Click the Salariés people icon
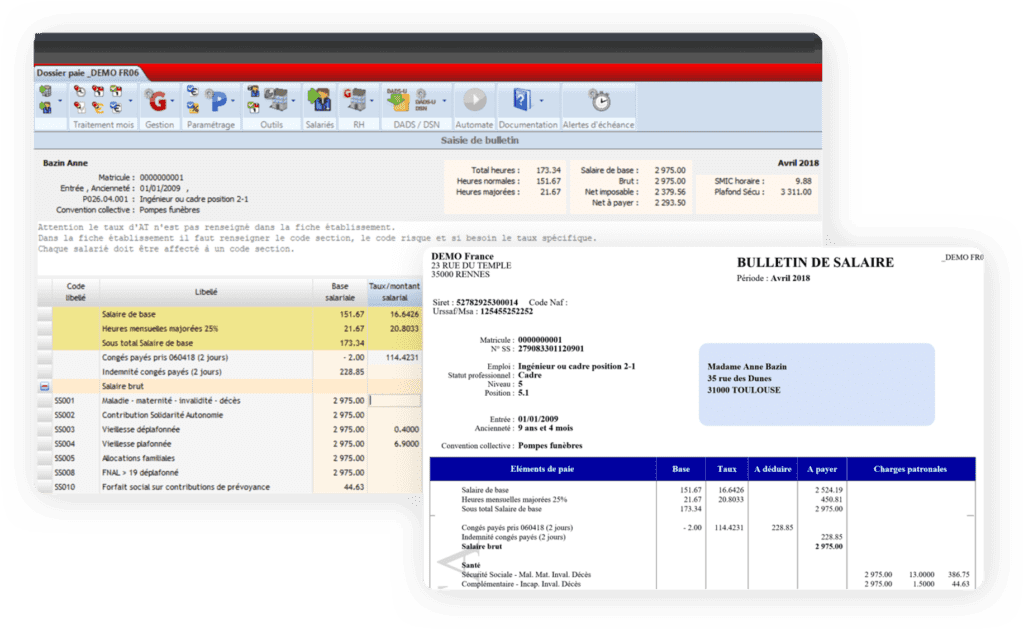Image resolution: width=1024 pixels, height=630 pixels. click(x=319, y=100)
